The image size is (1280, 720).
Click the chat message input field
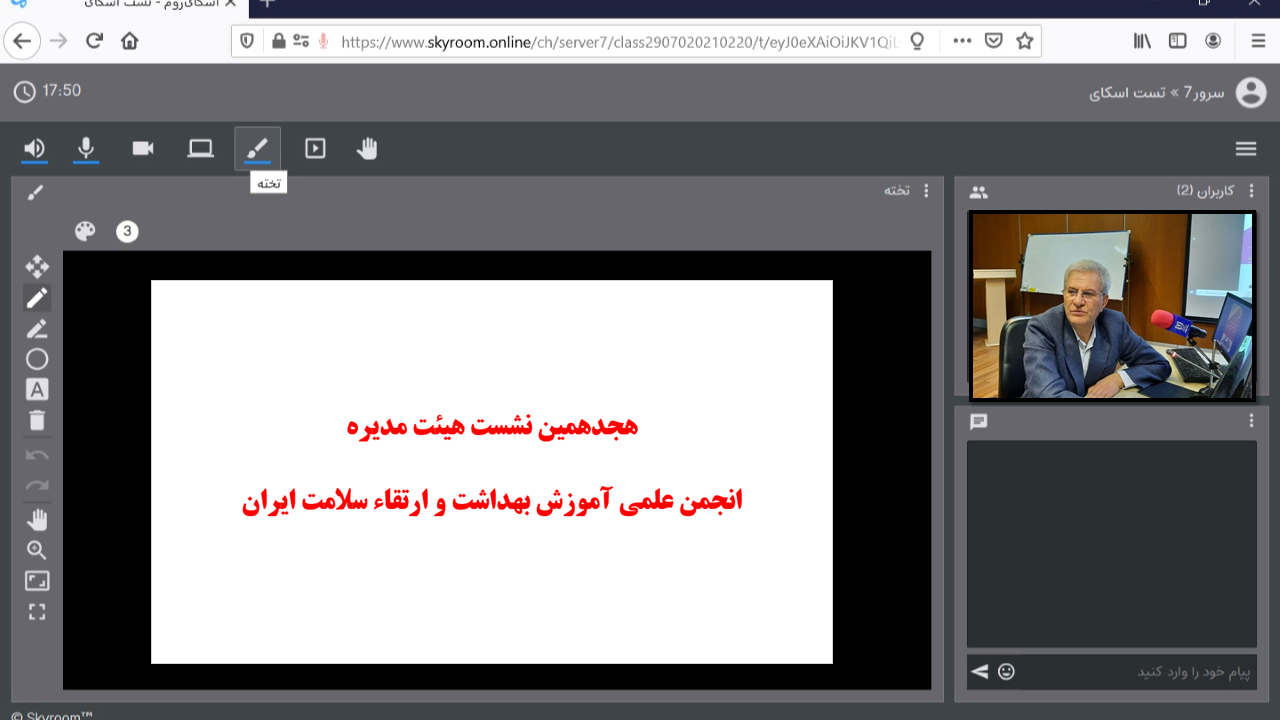[x=1140, y=672]
